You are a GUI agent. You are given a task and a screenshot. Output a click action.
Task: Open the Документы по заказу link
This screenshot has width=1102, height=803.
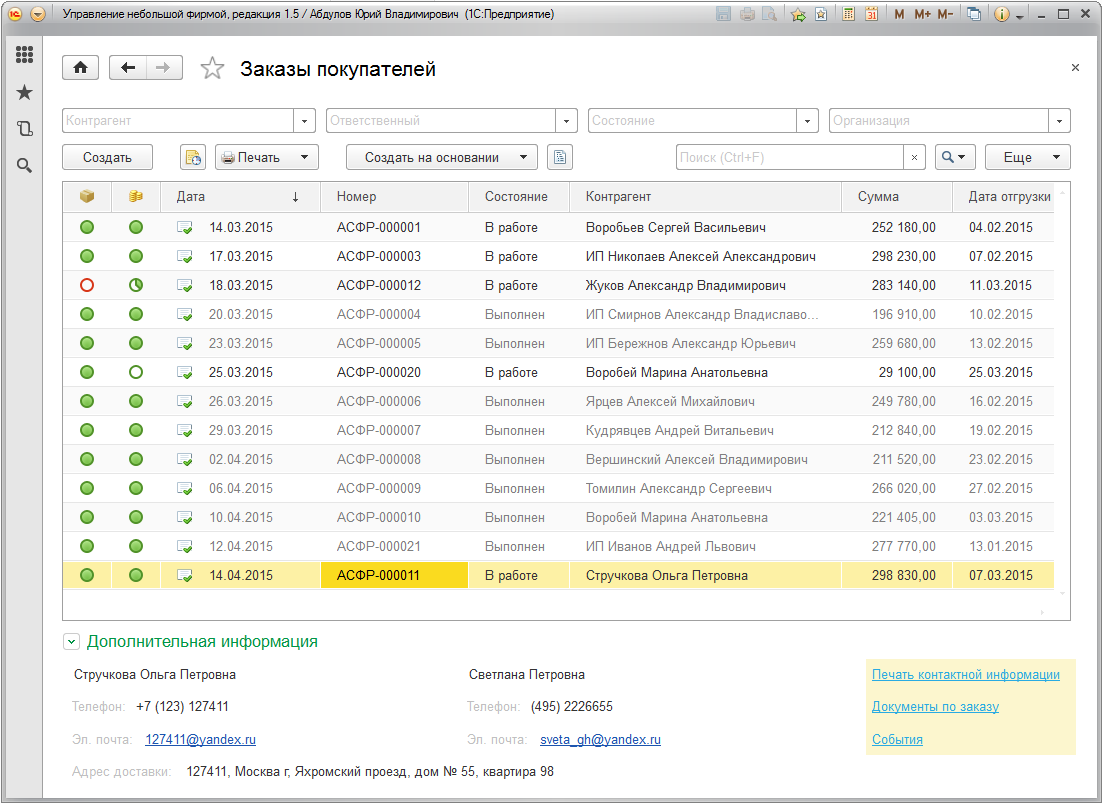pyautogui.click(x=935, y=707)
